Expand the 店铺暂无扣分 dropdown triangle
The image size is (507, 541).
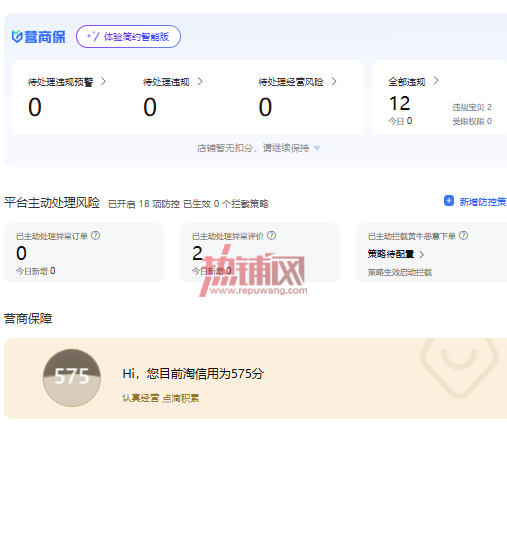tap(317, 148)
